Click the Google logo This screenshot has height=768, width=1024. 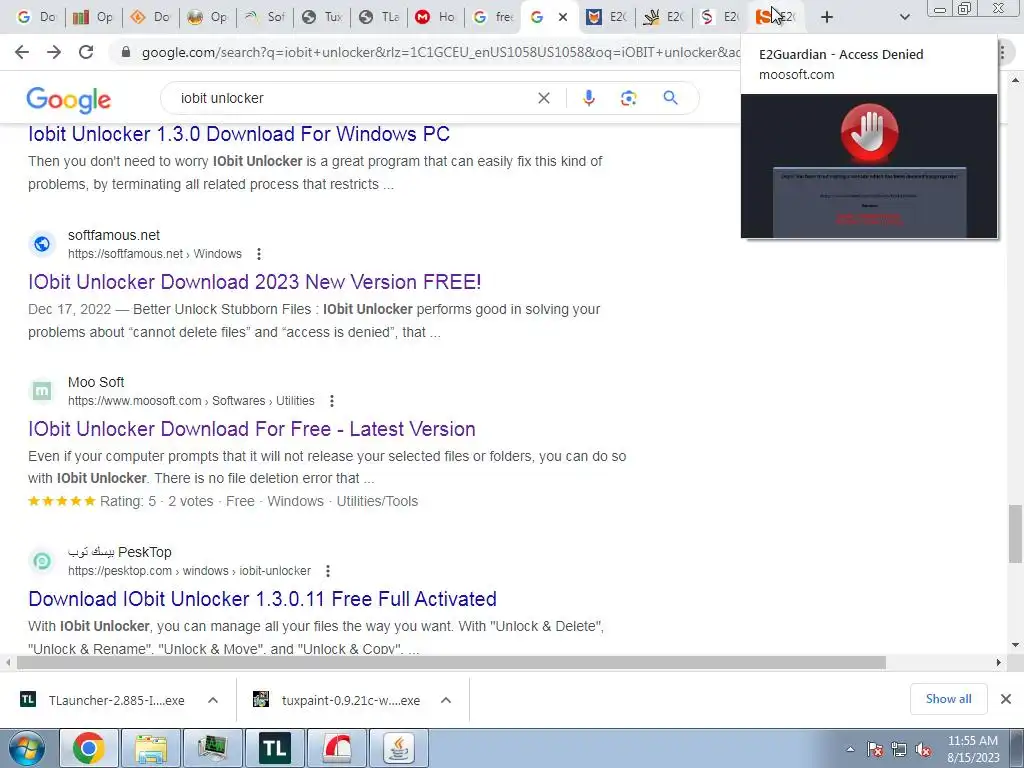[x=69, y=100]
